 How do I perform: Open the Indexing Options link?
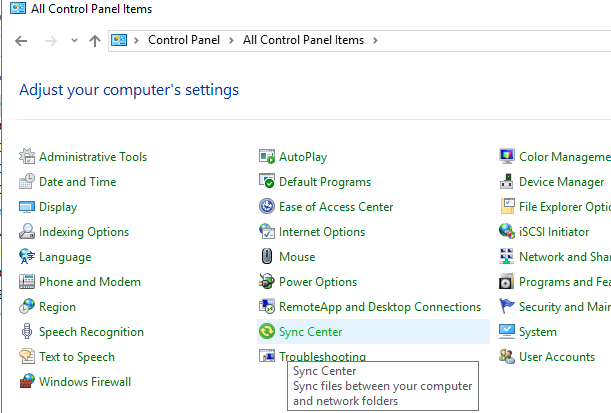[84, 232]
